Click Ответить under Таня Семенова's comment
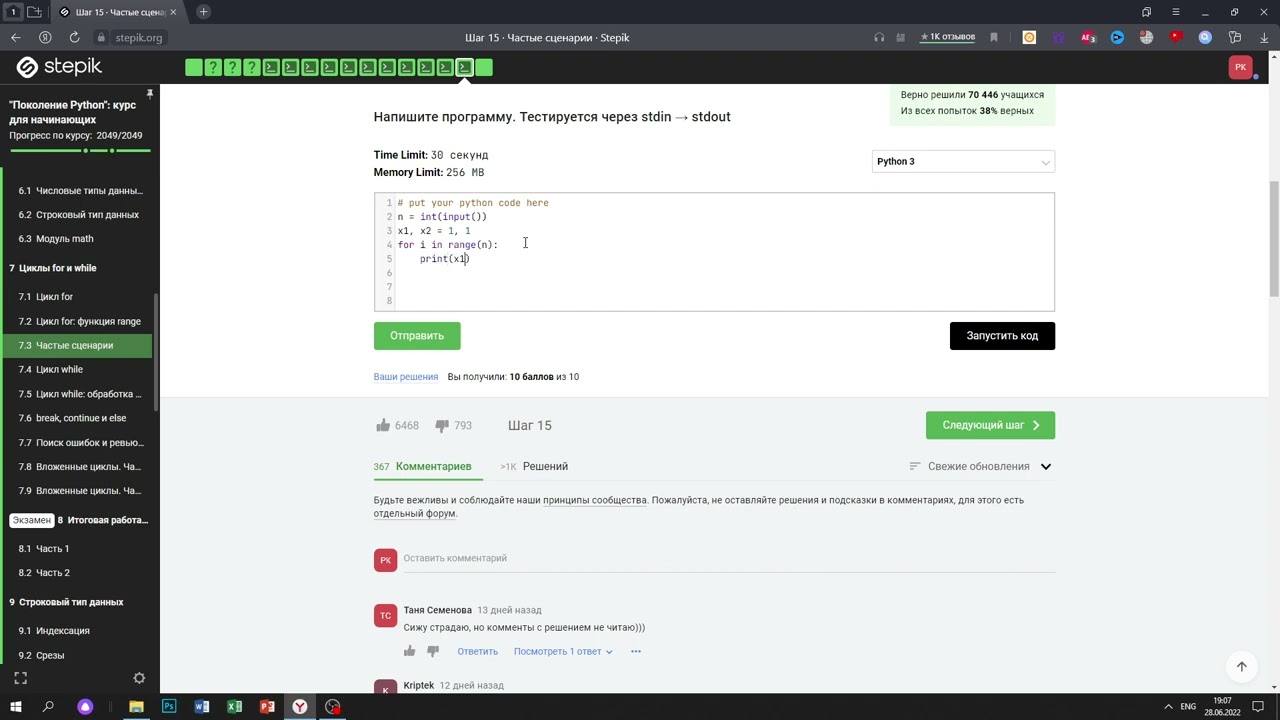 point(477,651)
